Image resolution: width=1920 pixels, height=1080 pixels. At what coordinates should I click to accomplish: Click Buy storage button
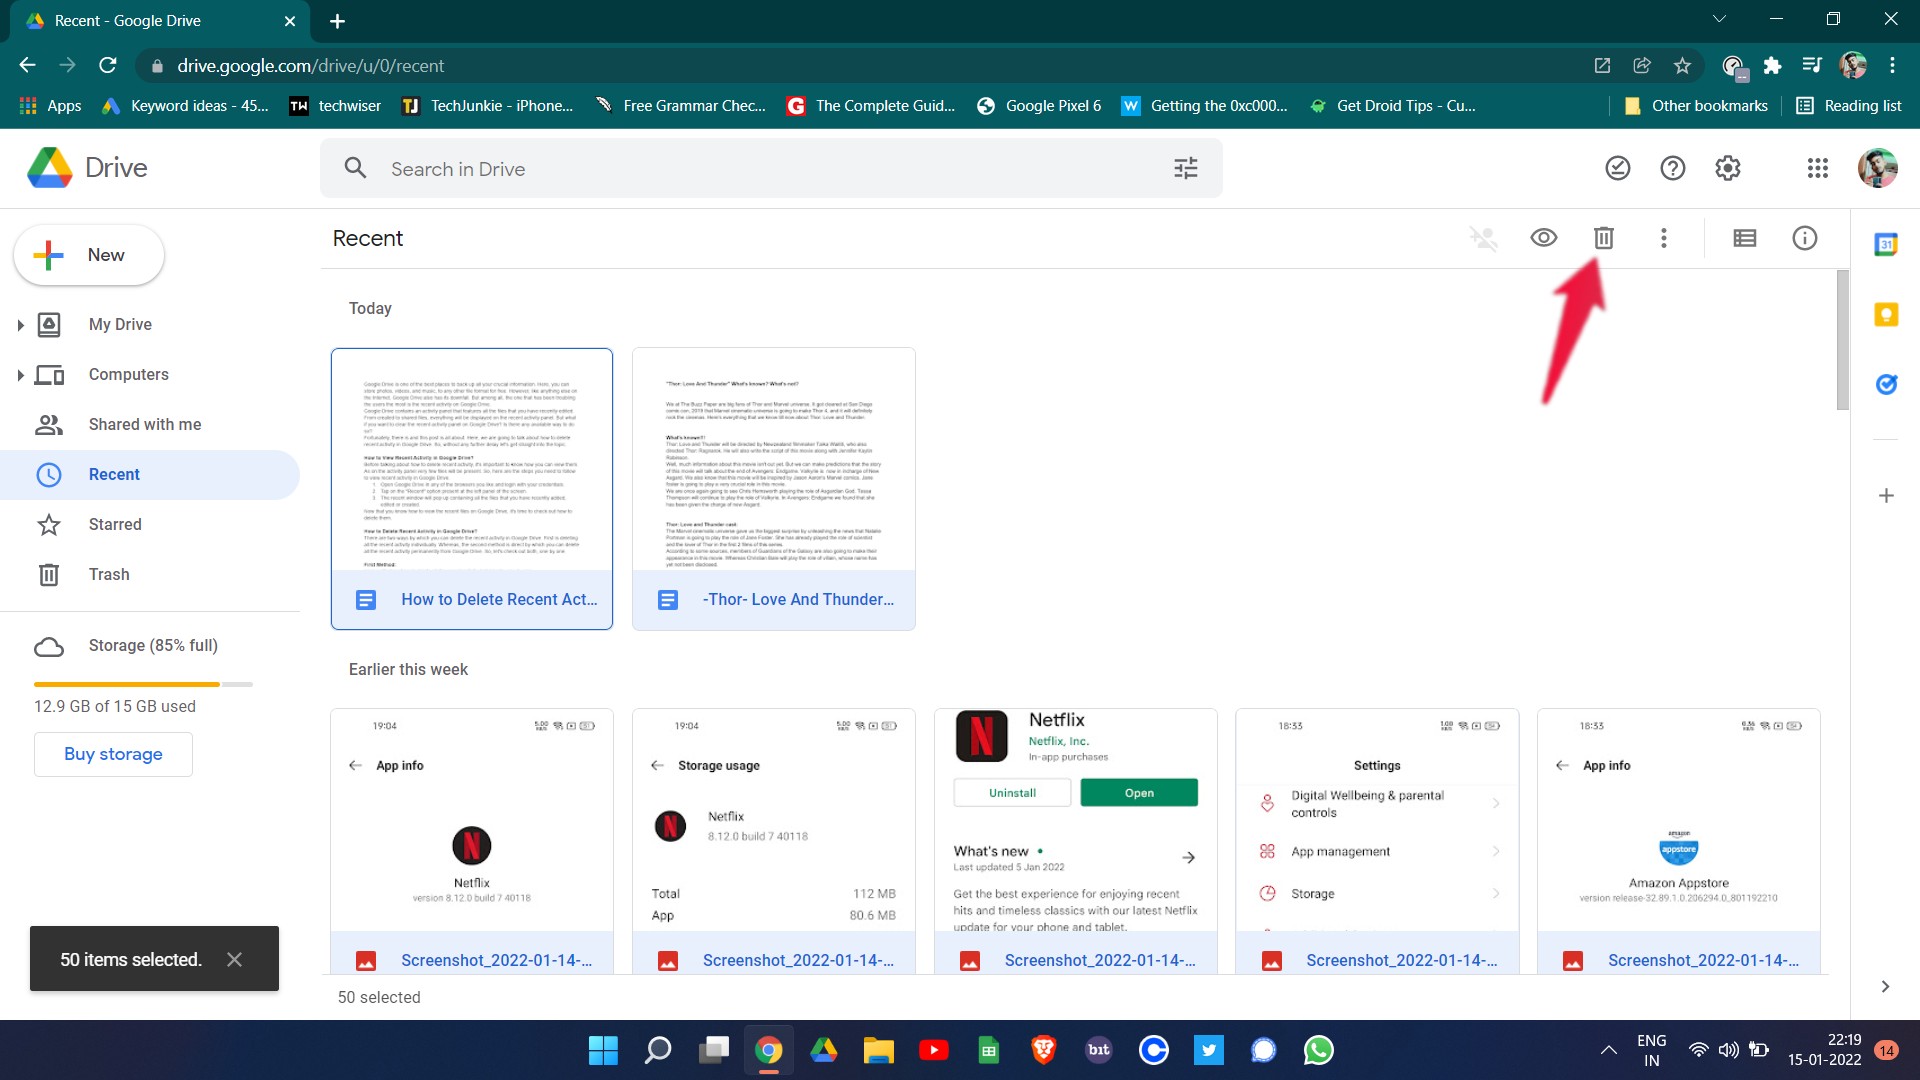pos(112,753)
